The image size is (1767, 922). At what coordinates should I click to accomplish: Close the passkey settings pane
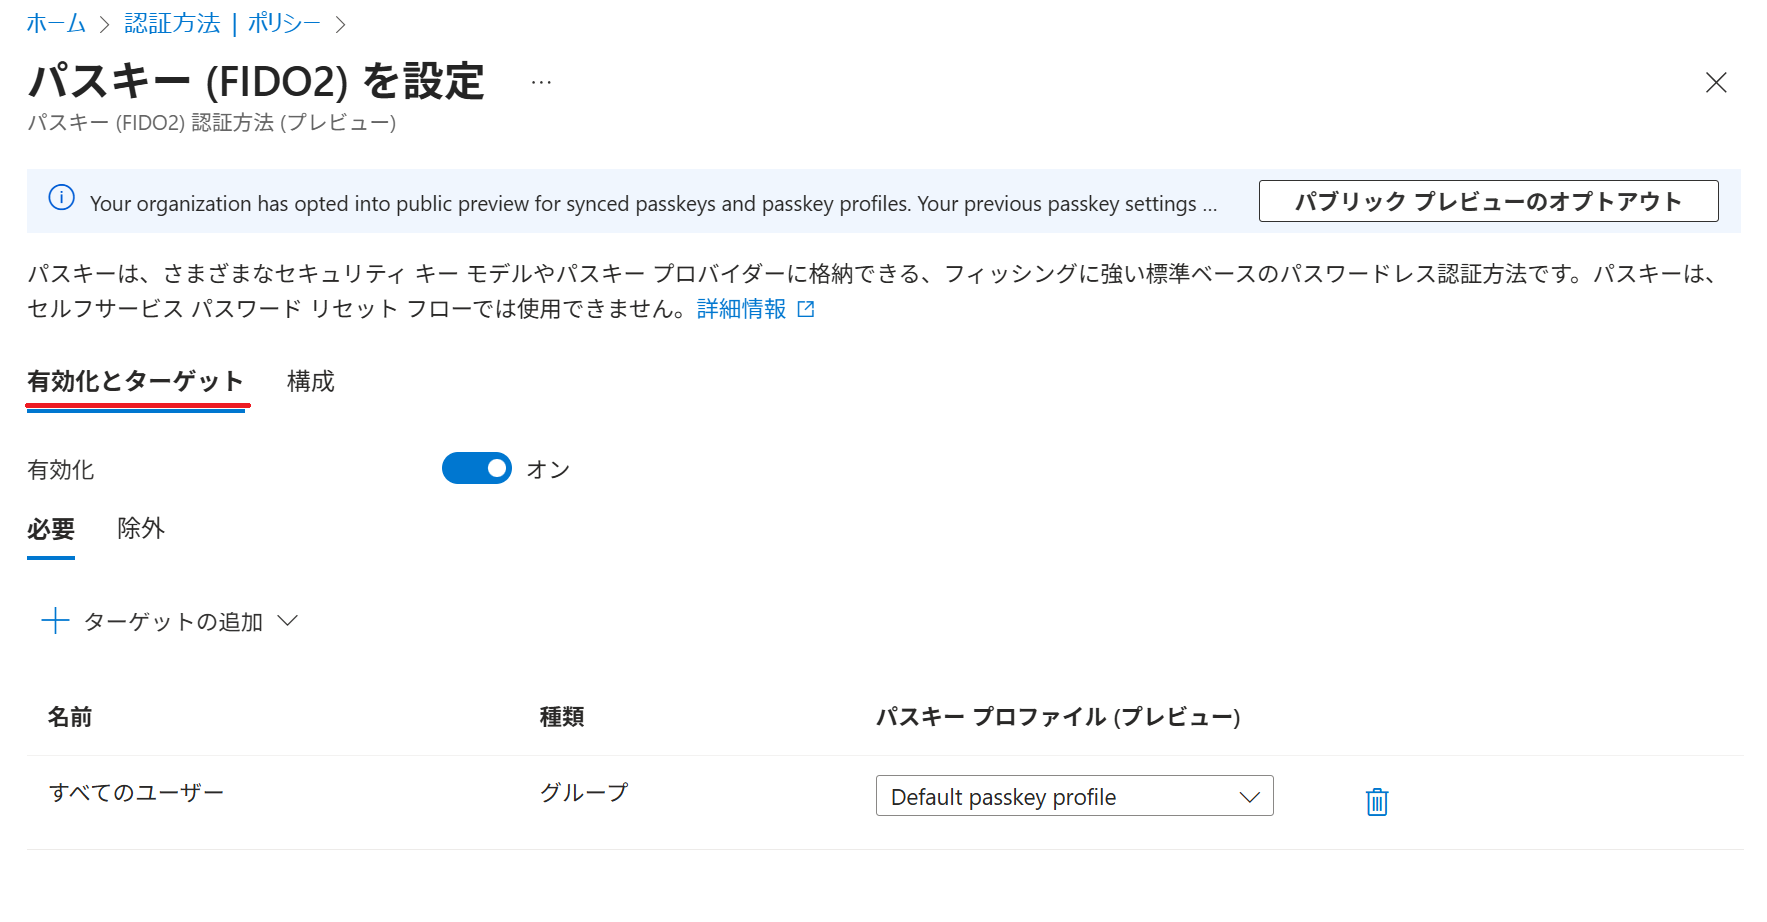1715,83
